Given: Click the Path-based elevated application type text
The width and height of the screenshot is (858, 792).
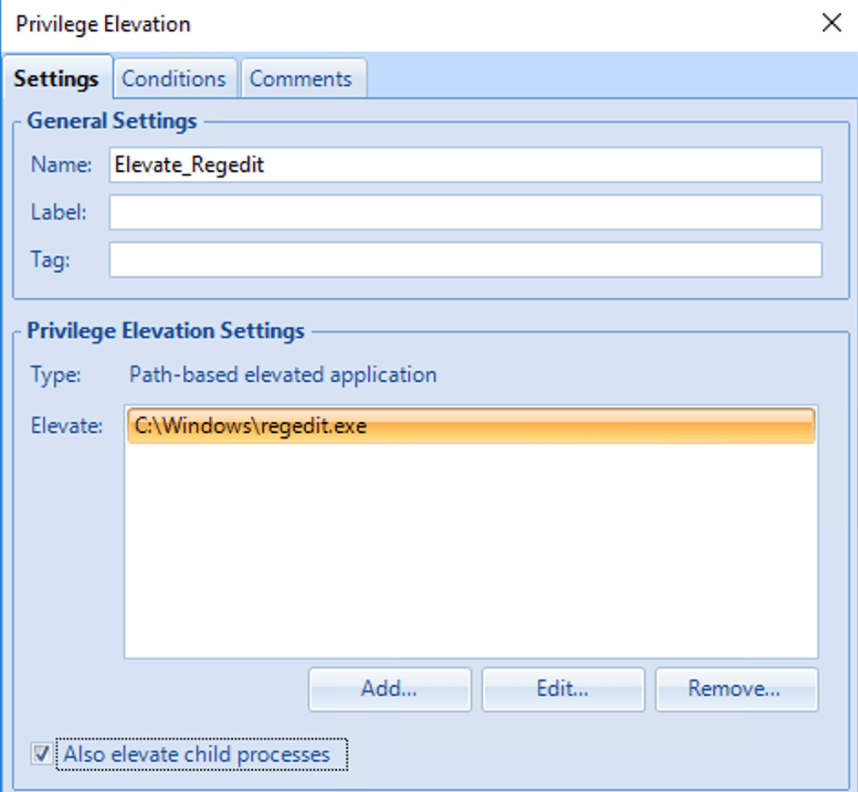Looking at the screenshot, I should [x=283, y=376].
